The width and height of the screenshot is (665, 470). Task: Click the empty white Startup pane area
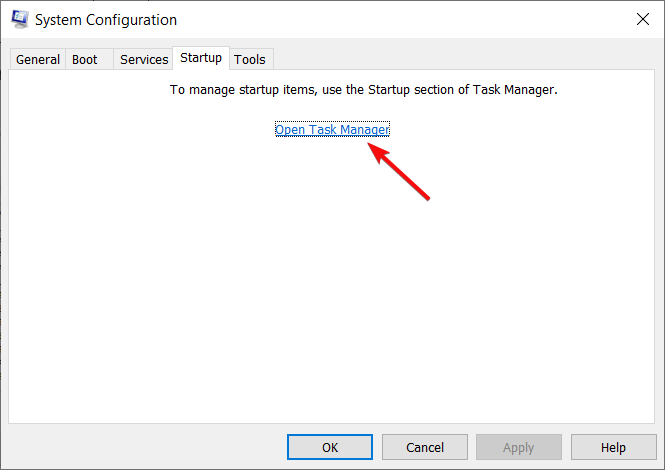pos(331,297)
